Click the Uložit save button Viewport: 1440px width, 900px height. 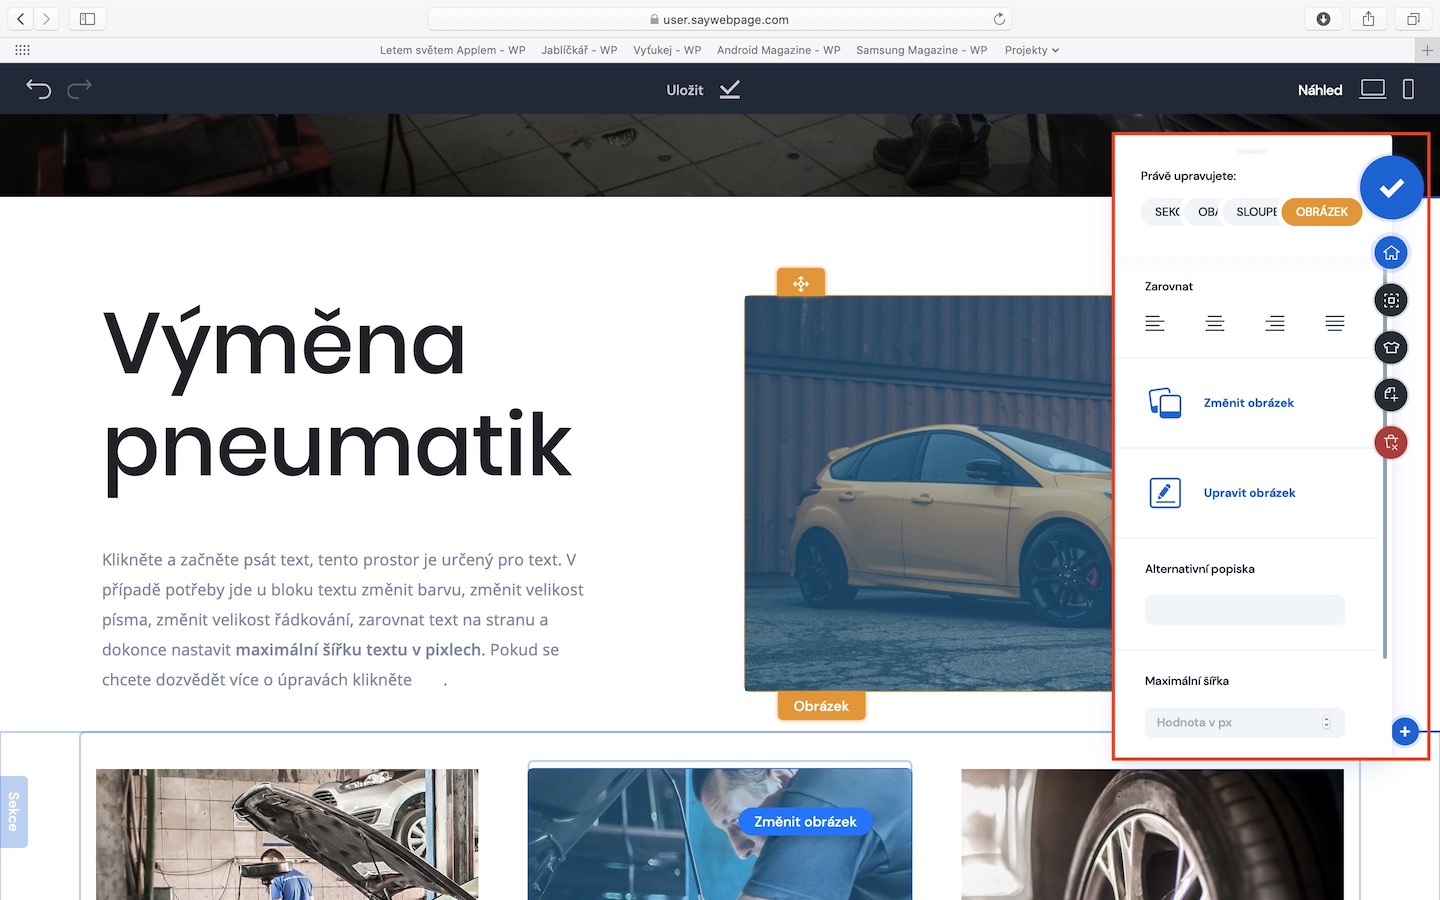pyautogui.click(x=684, y=90)
